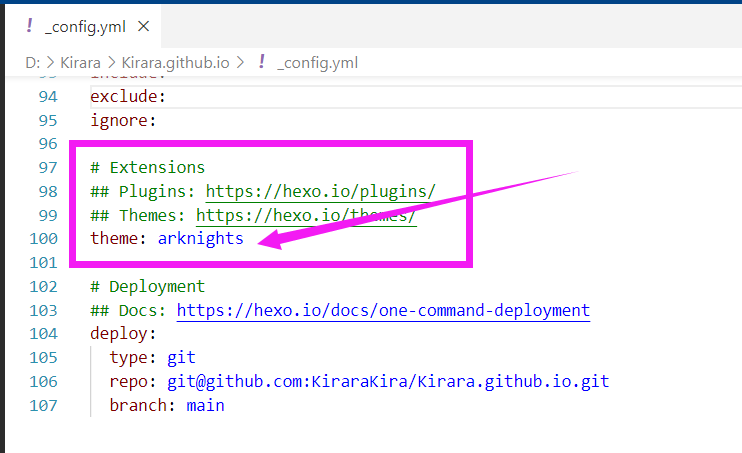This screenshot has width=742, height=453.
Task: Click the main branch value
Action: coord(205,406)
